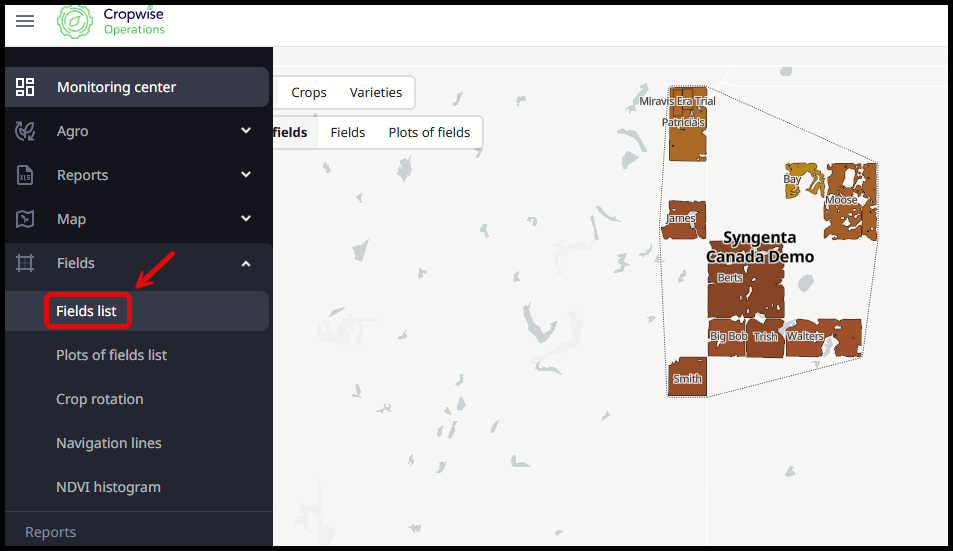Switch to the Varieties map tab

[376, 92]
